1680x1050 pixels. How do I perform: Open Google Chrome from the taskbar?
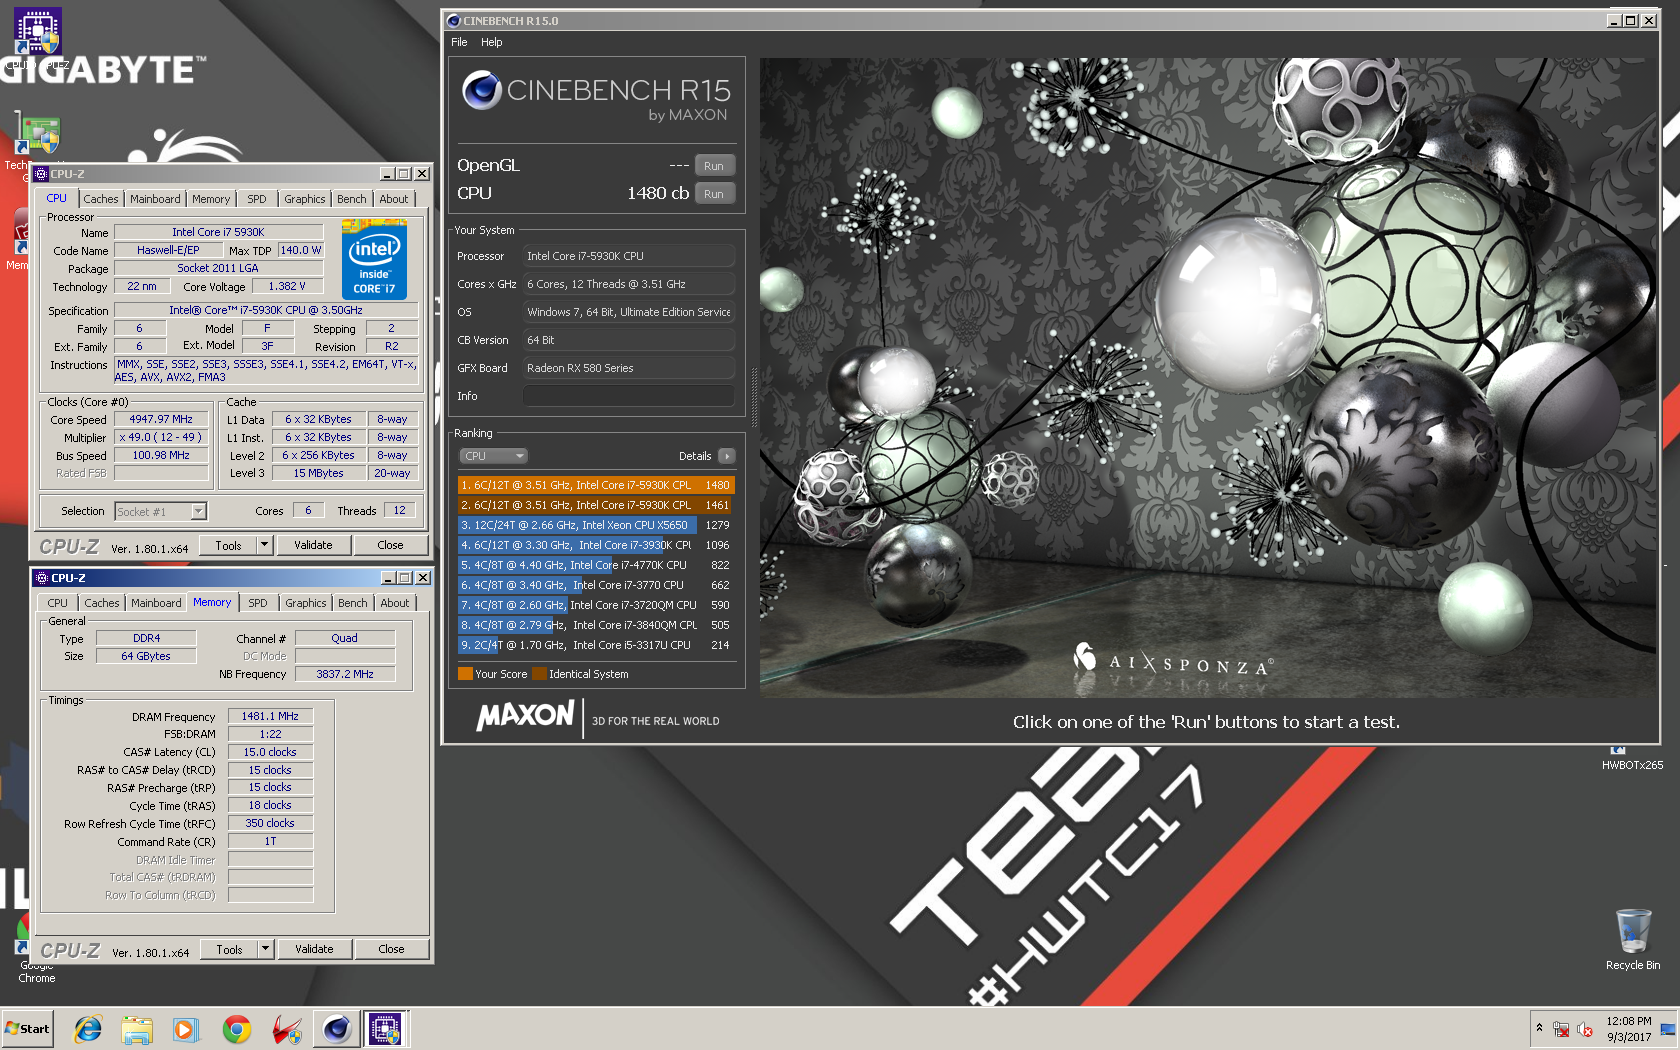pyautogui.click(x=237, y=1028)
